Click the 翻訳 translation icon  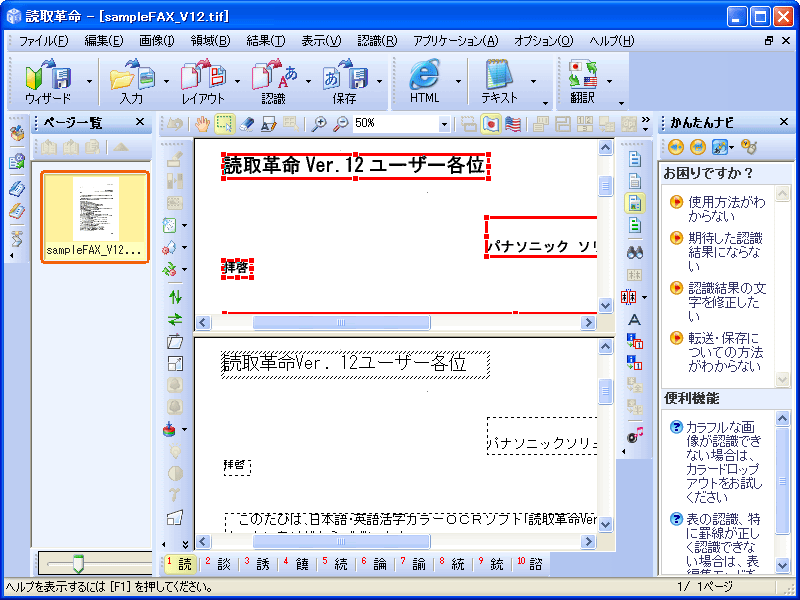[583, 81]
